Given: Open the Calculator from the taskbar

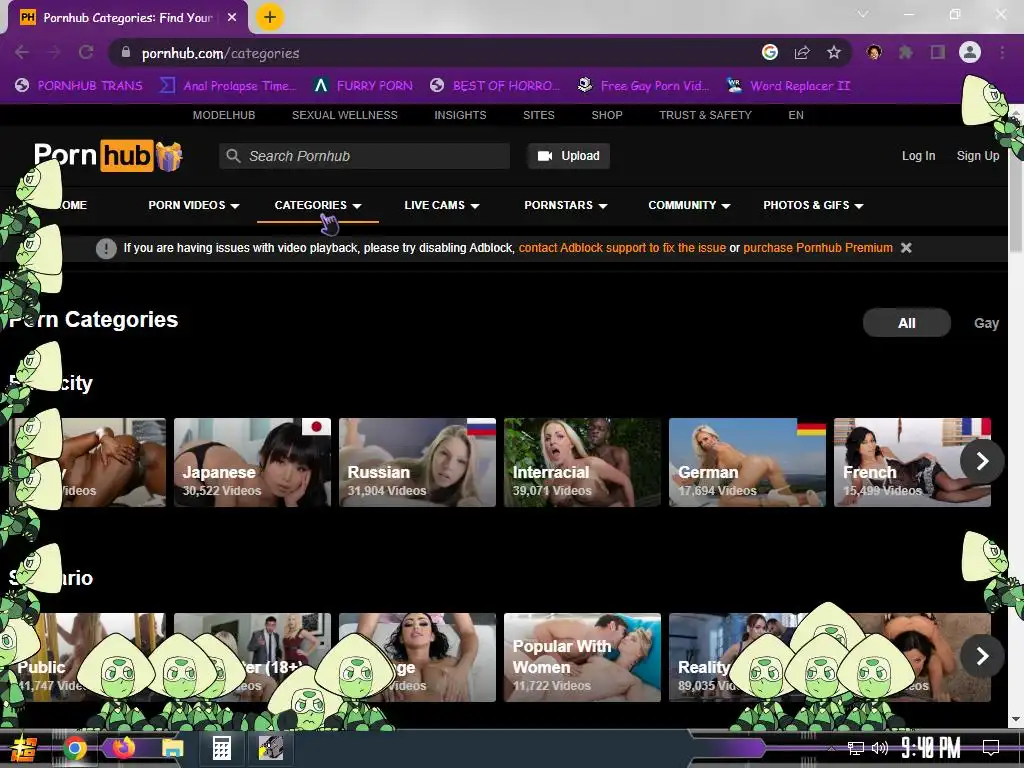Looking at the screenshot, I should 221,748.
